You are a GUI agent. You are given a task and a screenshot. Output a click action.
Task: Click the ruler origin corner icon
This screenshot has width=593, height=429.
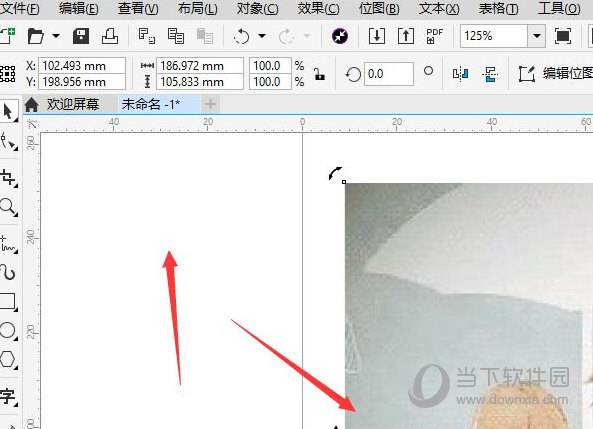tap(32, 124)
